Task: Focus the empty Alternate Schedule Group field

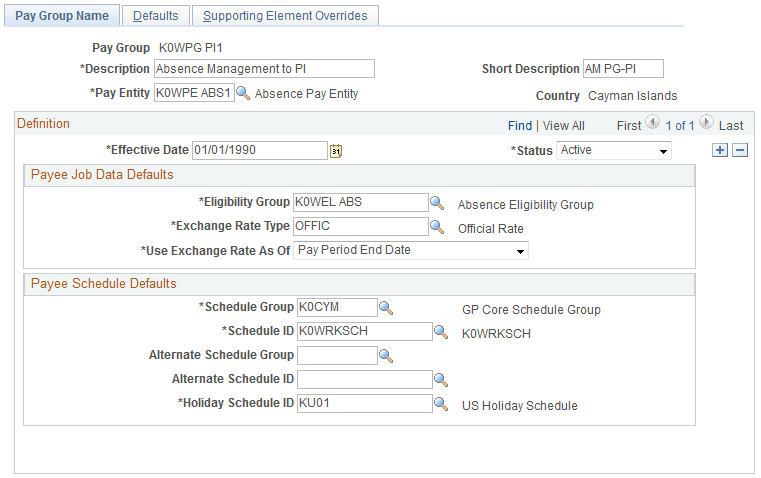Action: coord(337,356)
